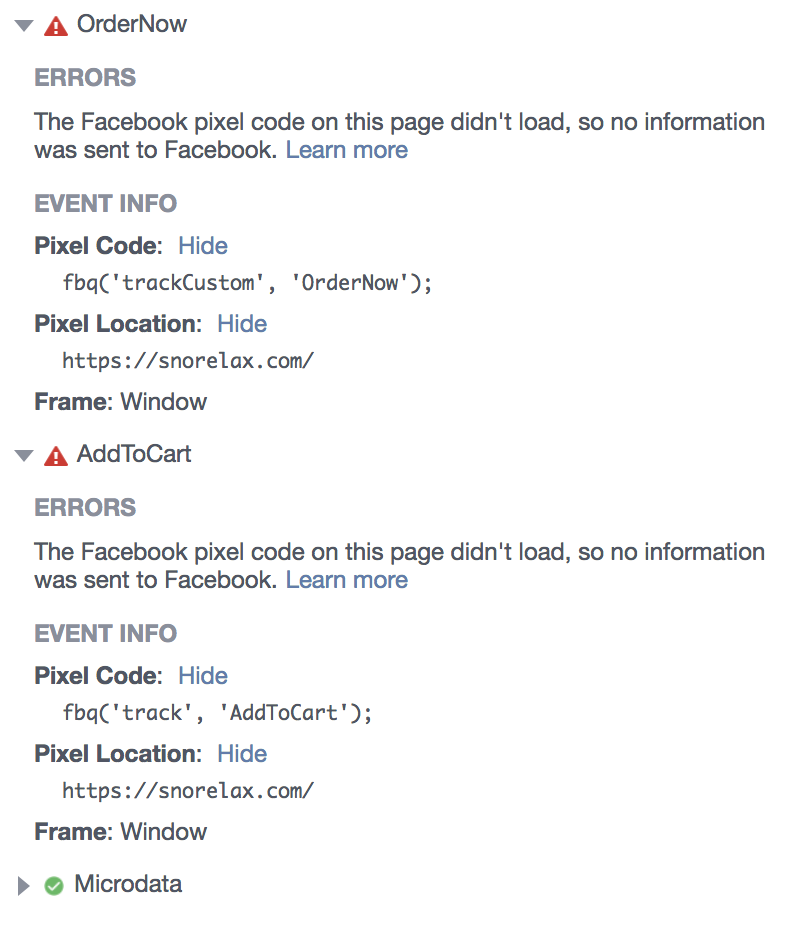The image size is (790, 932).
Task: Click the EVENT INFO heading under AddToCart
Action: (x=106, y=634)
